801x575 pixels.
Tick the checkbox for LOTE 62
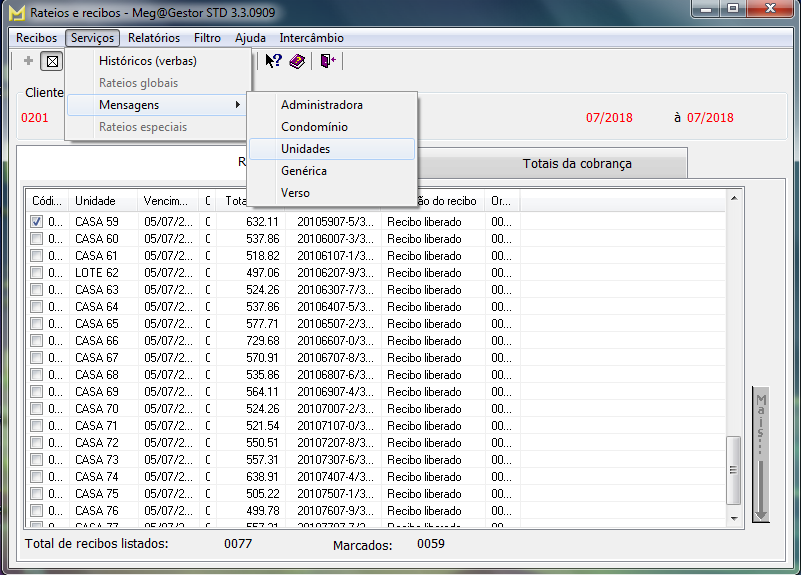37,273
